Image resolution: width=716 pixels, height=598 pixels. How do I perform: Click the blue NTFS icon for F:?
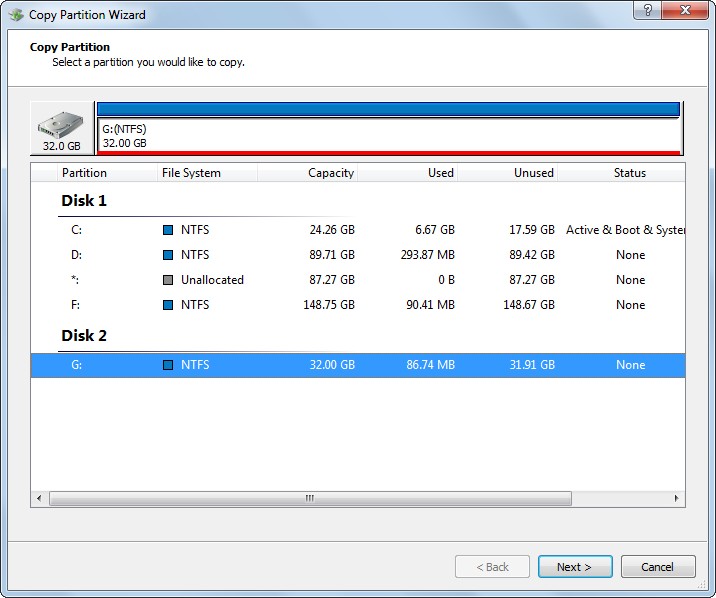168,305
